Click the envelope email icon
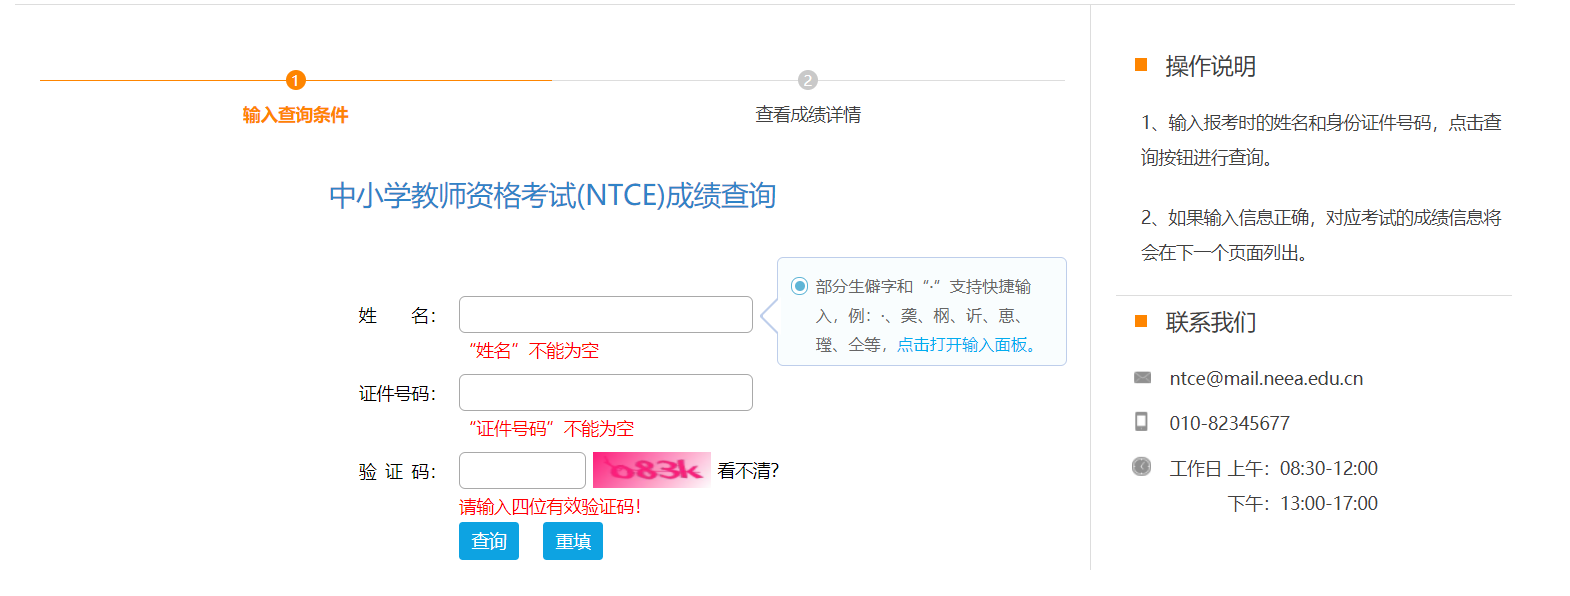Screen dimensions: 1570x596 click(x=1142, y=377)
